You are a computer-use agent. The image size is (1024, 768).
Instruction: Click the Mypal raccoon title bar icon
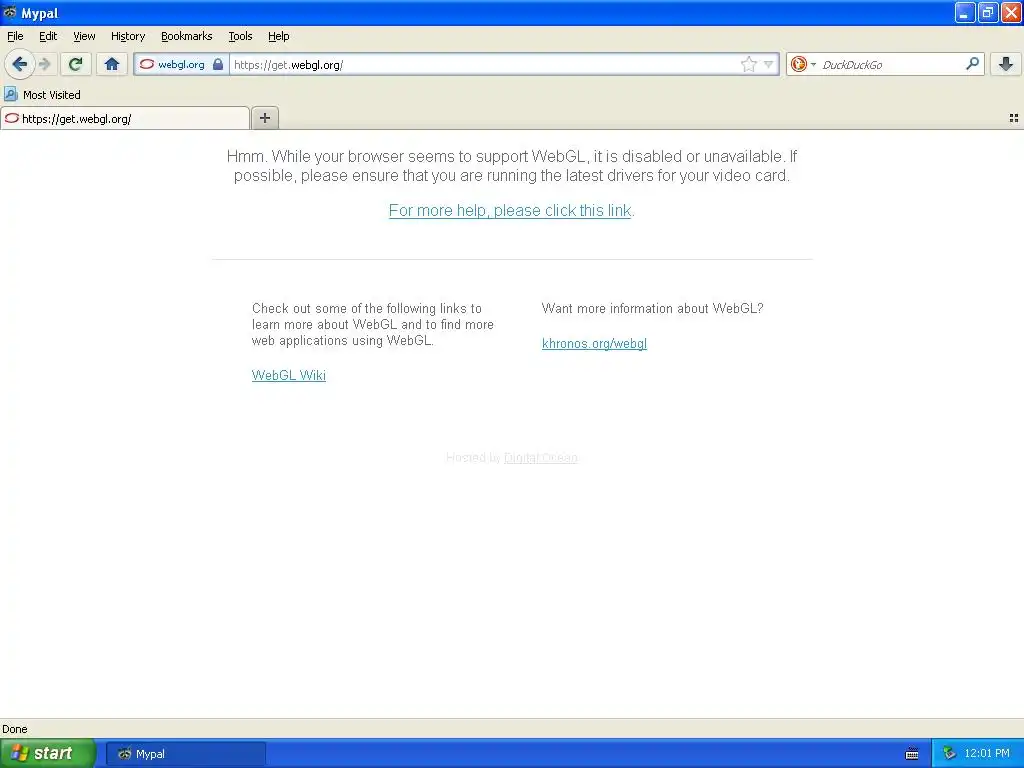(x=10, y=12)
